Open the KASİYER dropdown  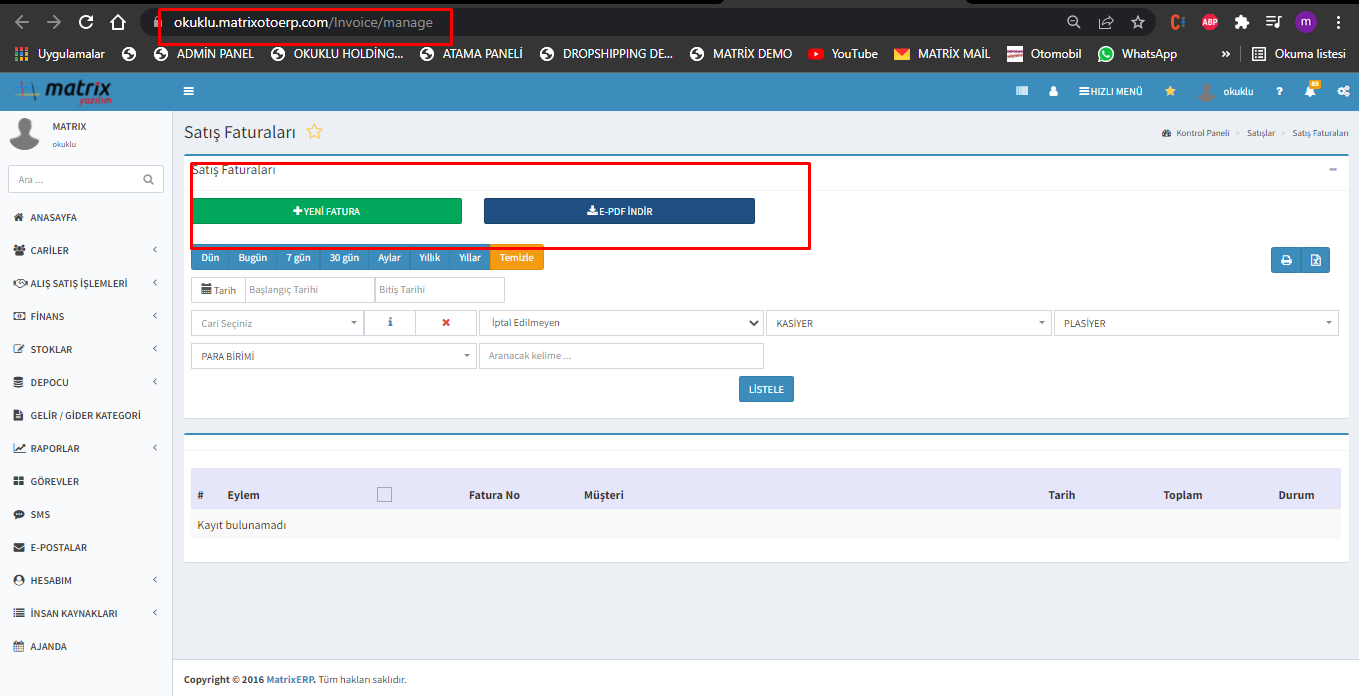coord(908,323)
